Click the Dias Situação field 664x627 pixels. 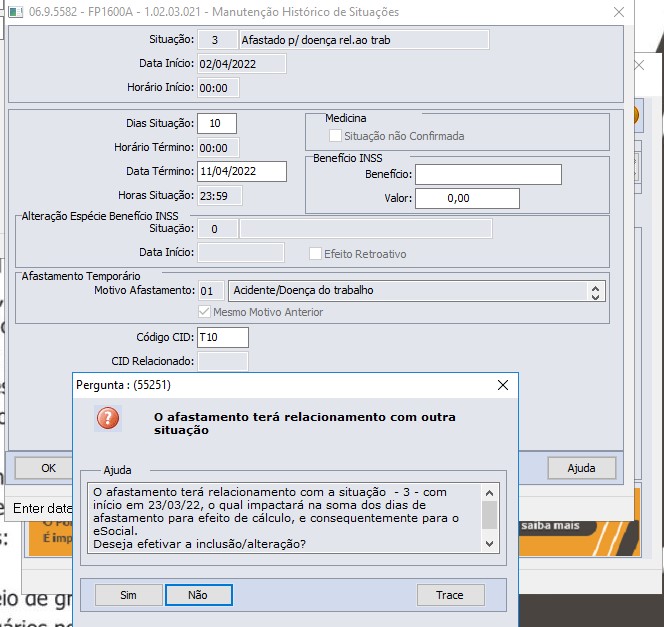217,123
